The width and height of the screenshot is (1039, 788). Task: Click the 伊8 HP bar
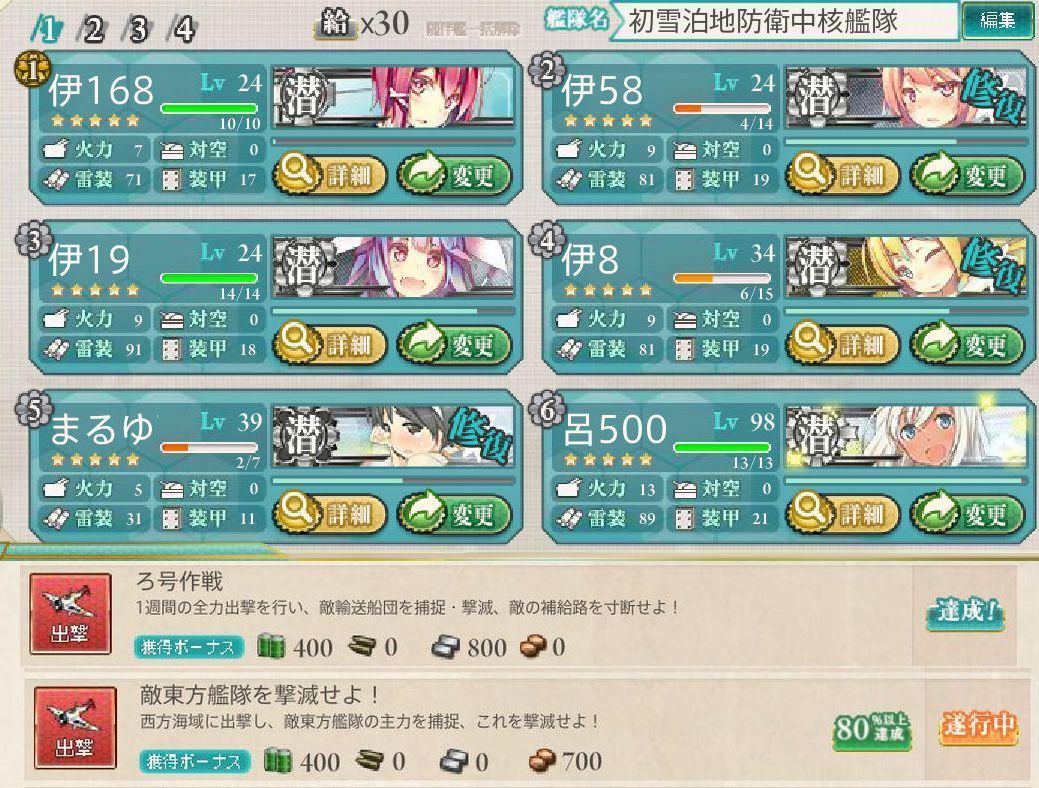(x=722, y=278)
